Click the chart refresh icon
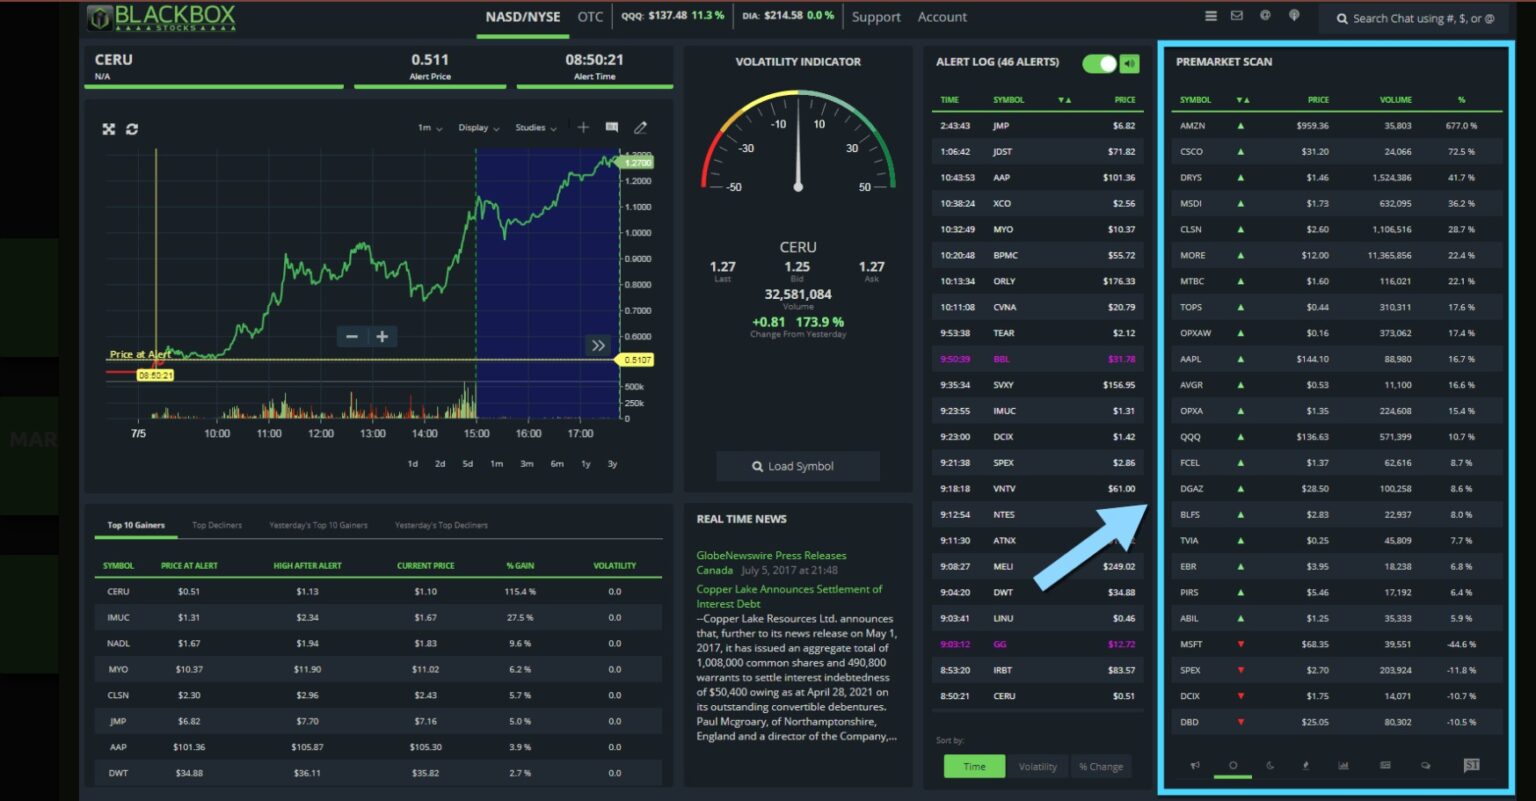The image size is (1536, 801). tap(132, 129)
